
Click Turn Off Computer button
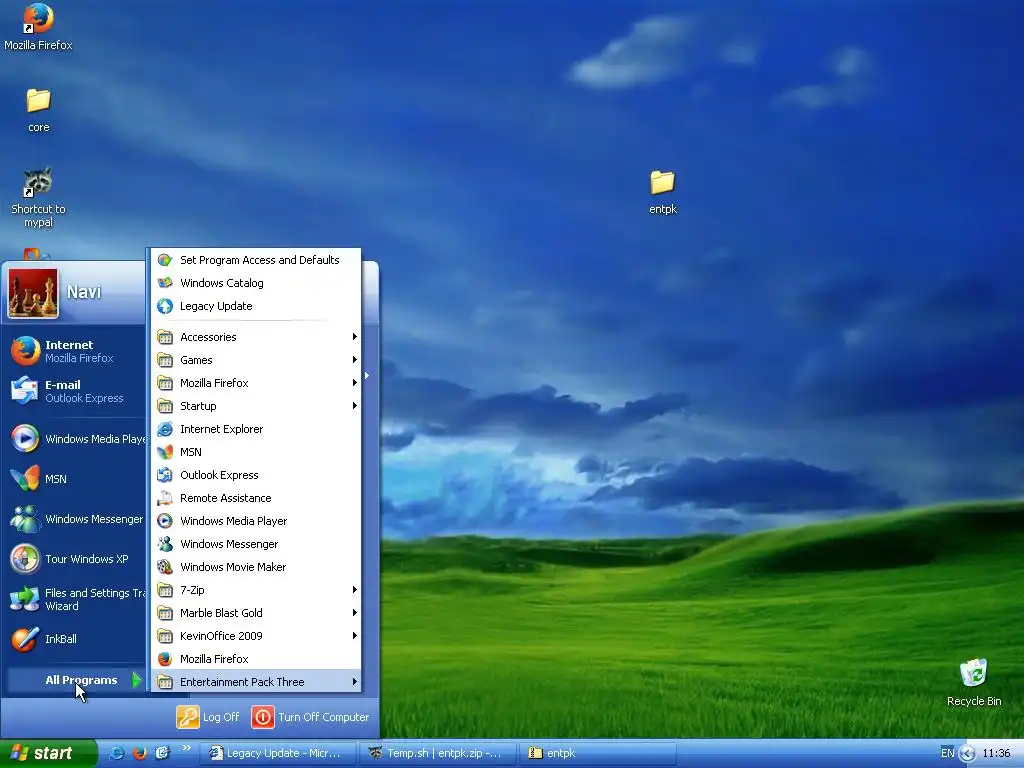point(310,717)
